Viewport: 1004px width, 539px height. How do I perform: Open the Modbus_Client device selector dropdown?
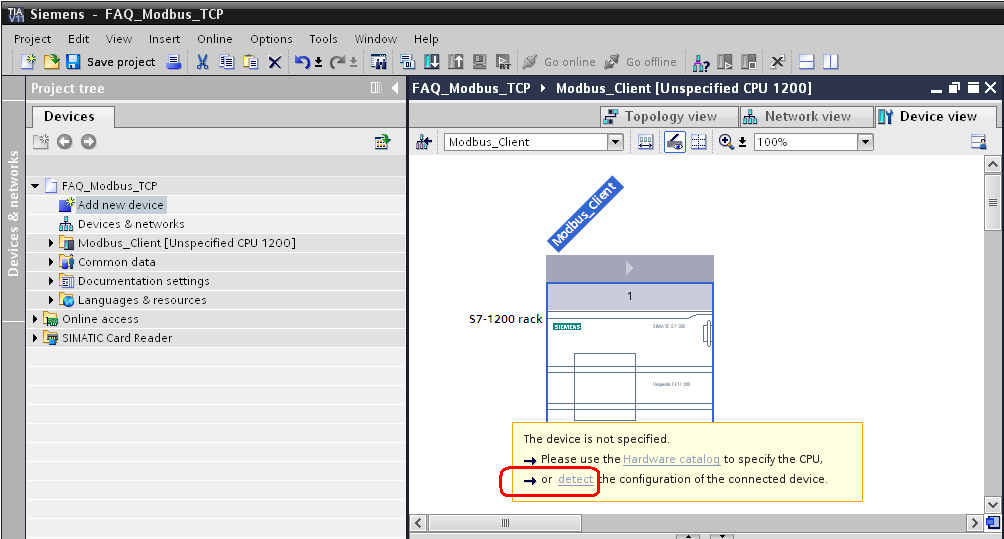click(615, 142)
